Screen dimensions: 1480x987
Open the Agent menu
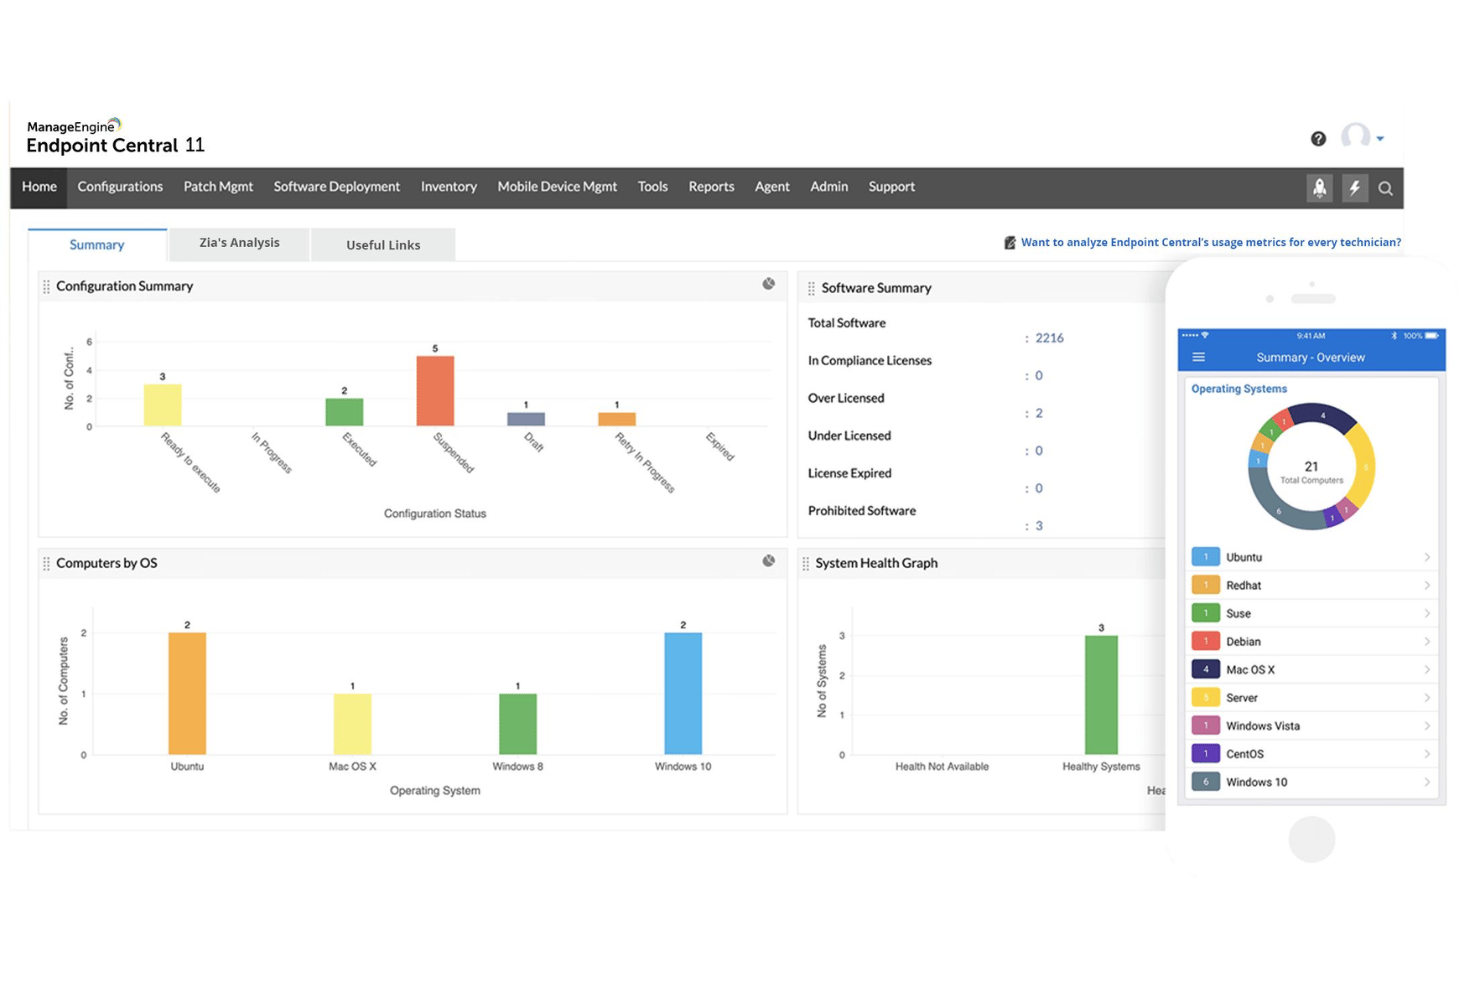click(x=772, y=187)
